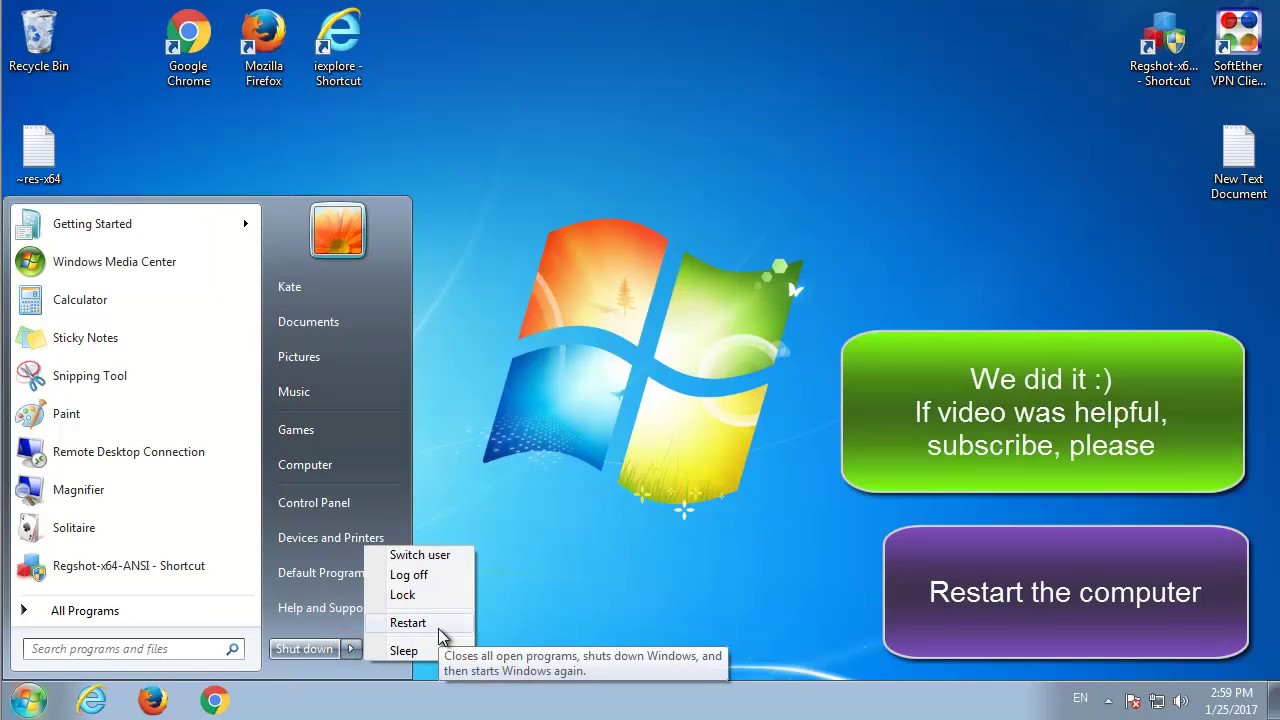
Task: Select the ~res-x64 file on desktop
Action: pos(39,155)
